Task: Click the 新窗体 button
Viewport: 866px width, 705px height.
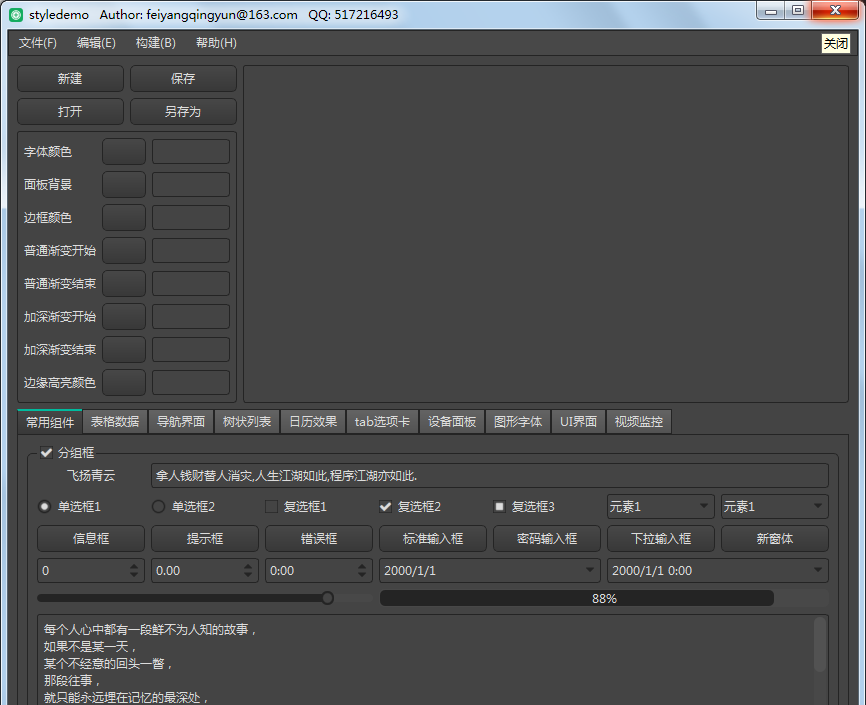Action: click(x=775, y=539)
